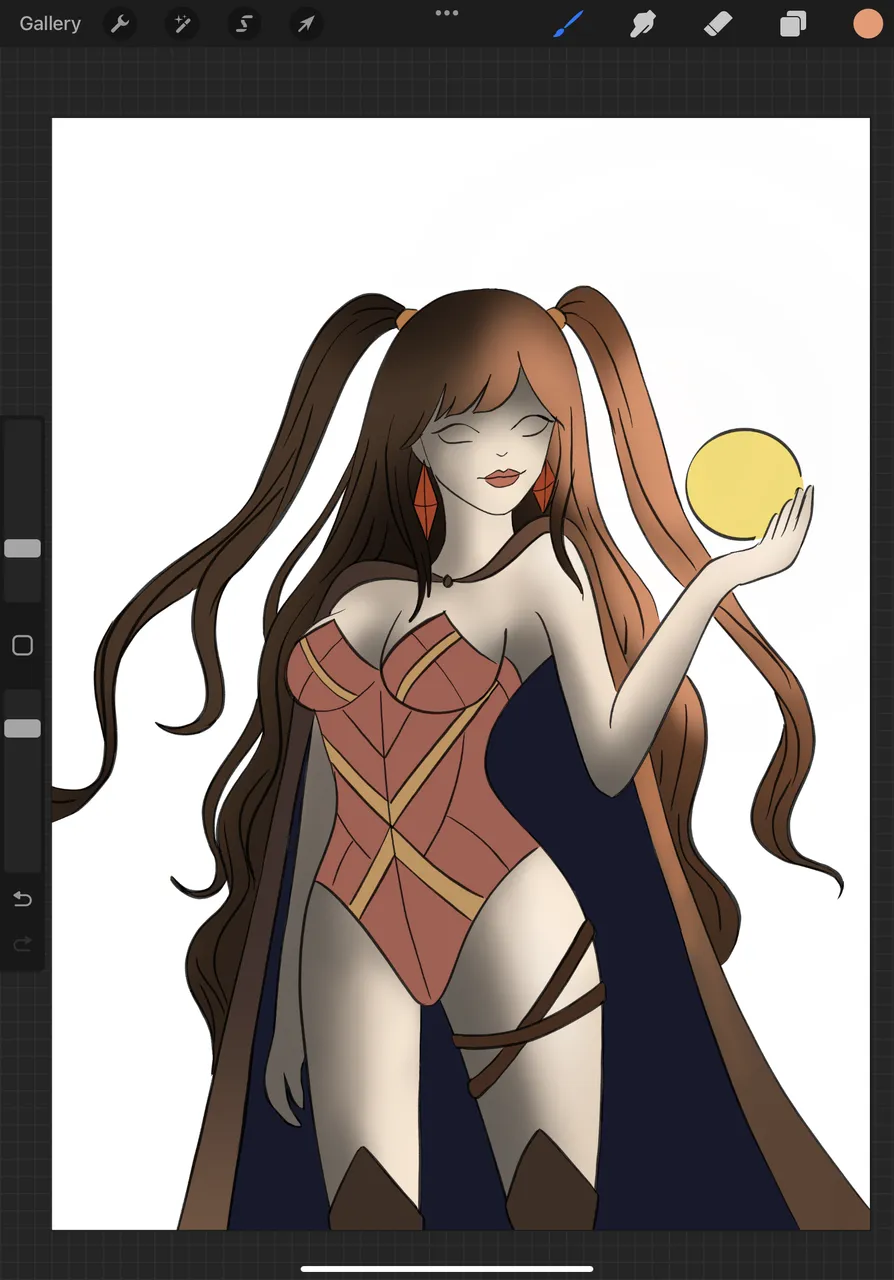Tap the yellow orb on the canvas

(742, 484)
